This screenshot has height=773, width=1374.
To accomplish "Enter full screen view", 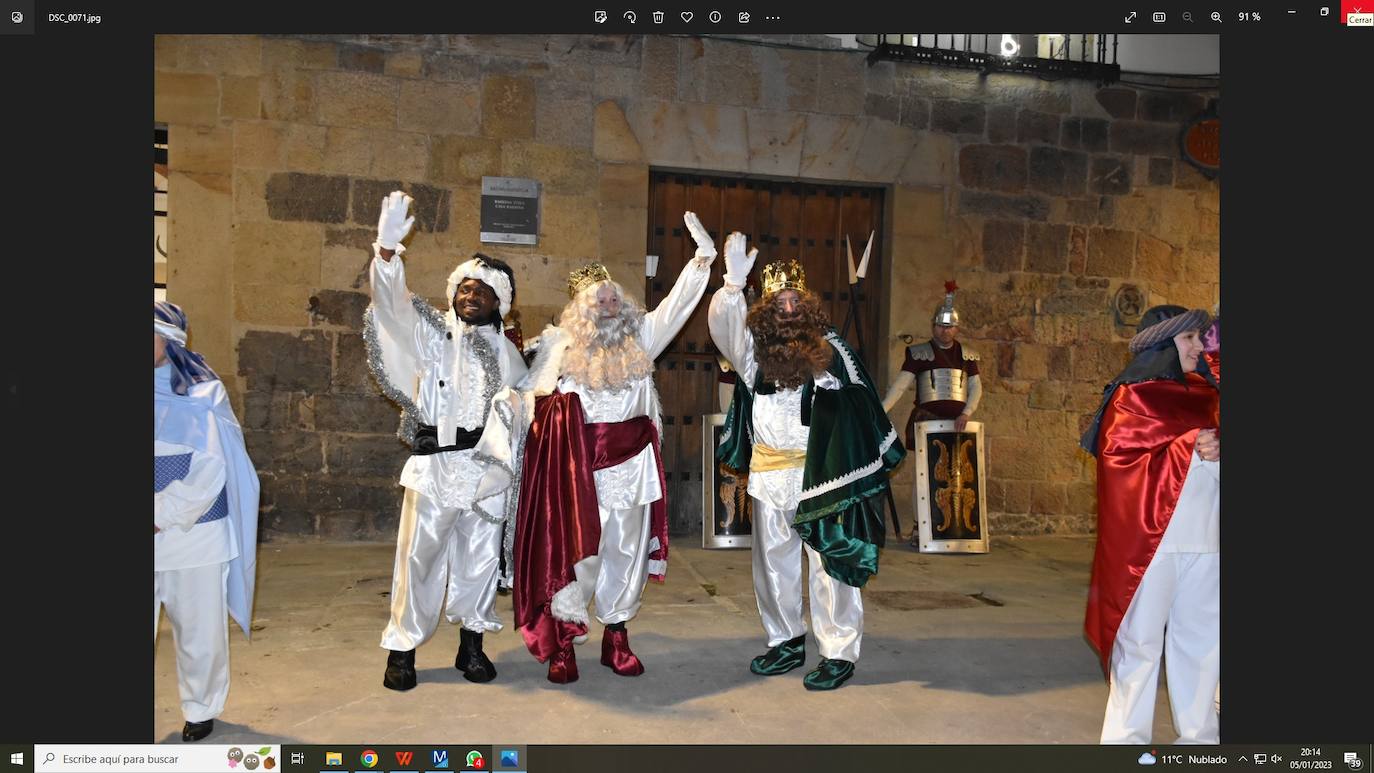I will coord(1130,17).
